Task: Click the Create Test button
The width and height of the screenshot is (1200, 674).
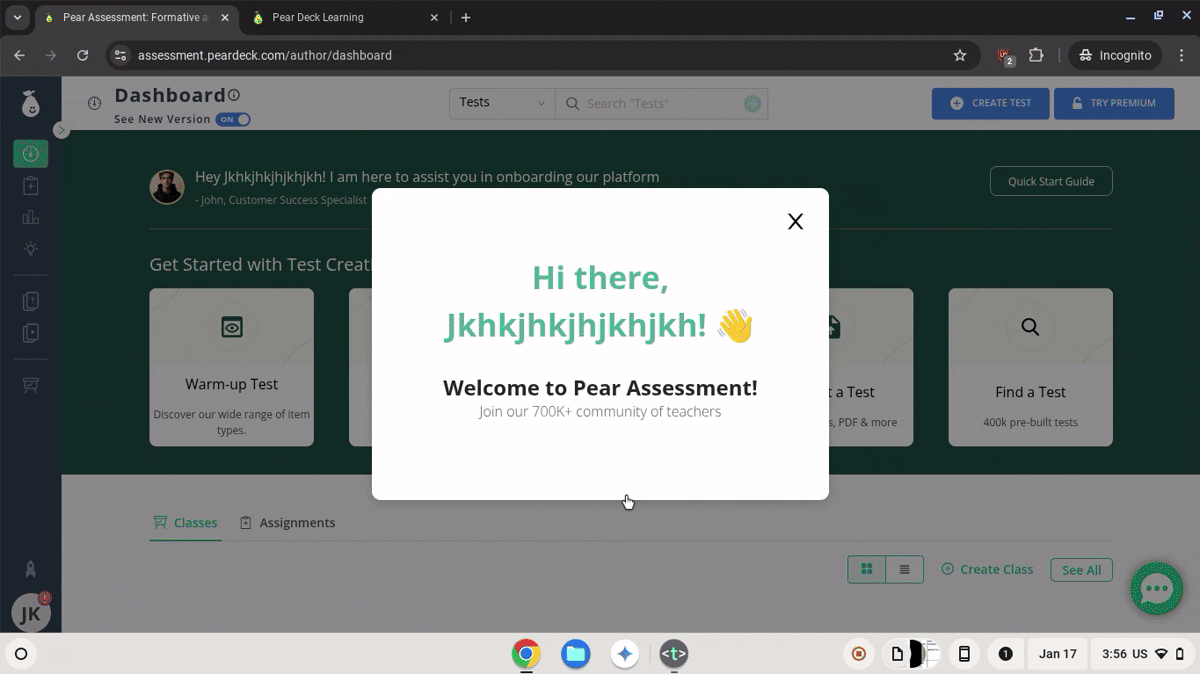Action: 990,103
